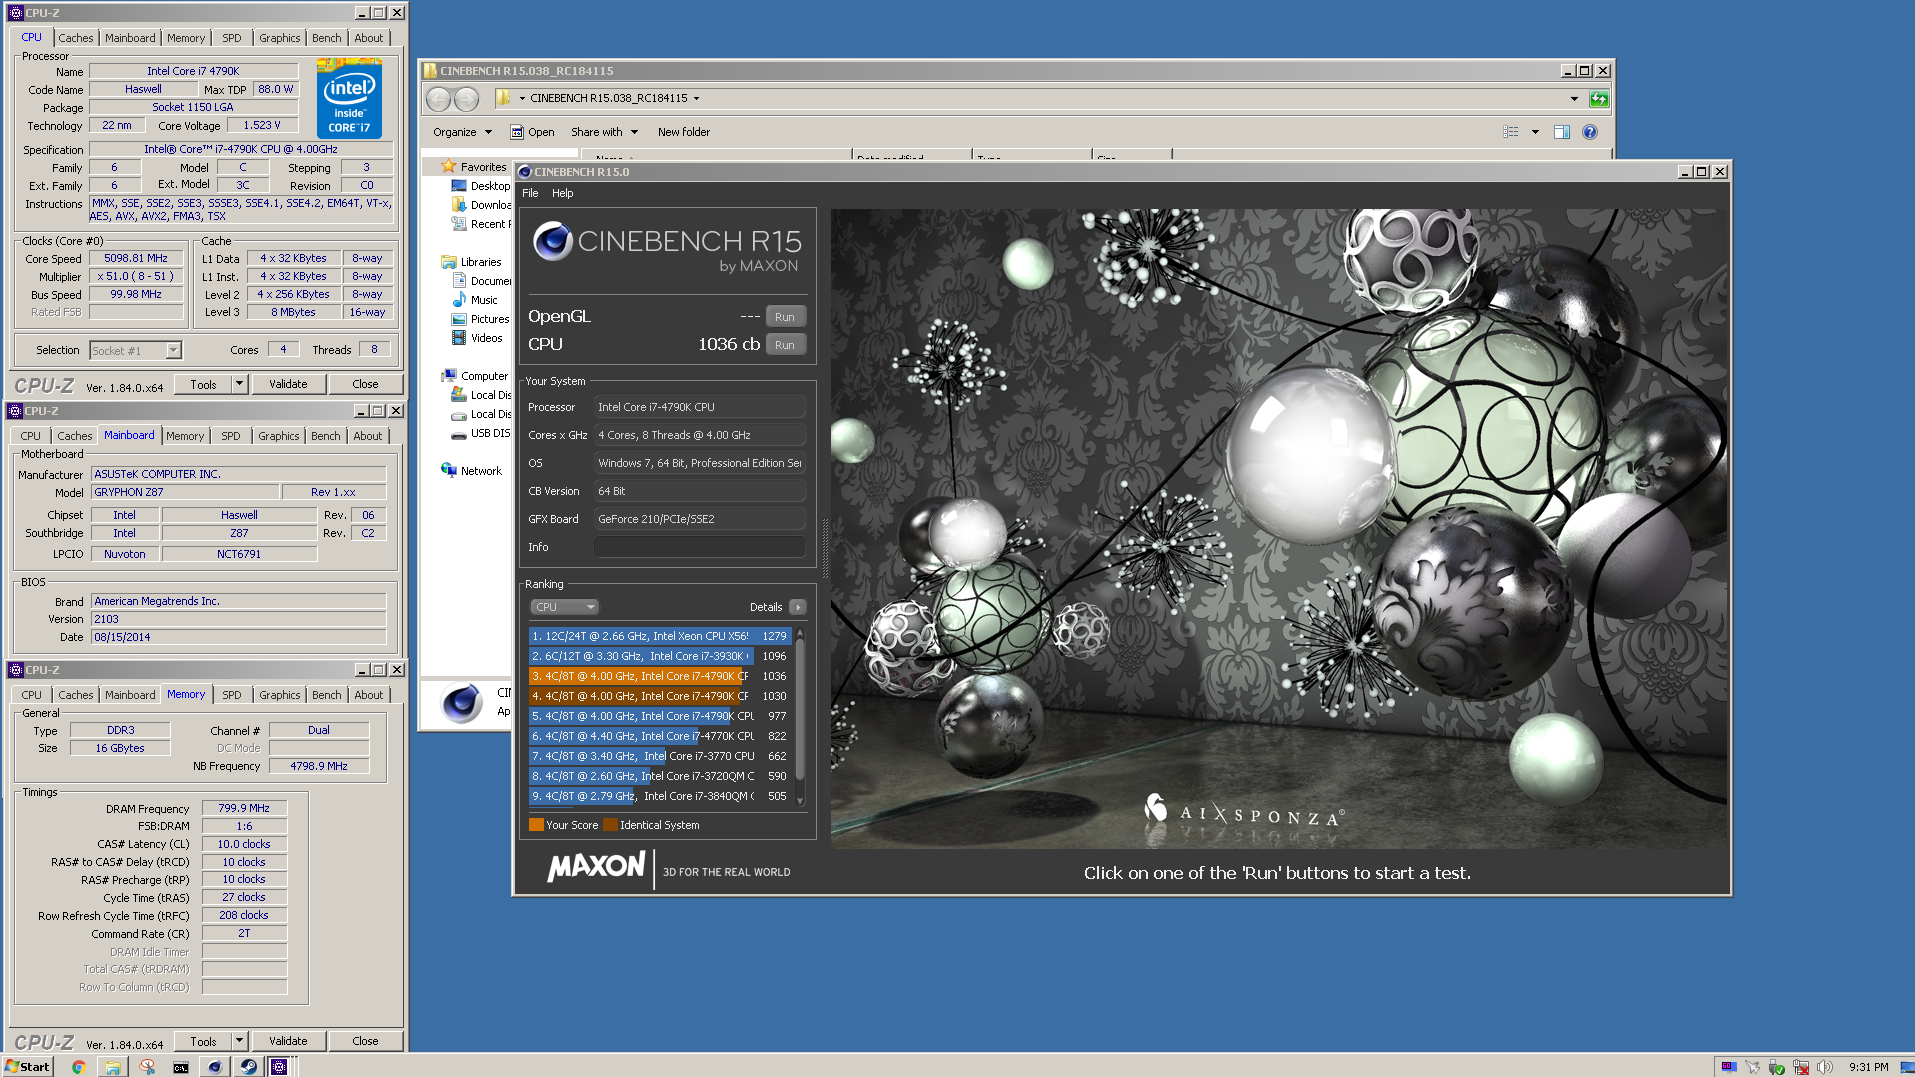
Task: Open the Organize menu dropdown in Explorer
Action: 462,132
